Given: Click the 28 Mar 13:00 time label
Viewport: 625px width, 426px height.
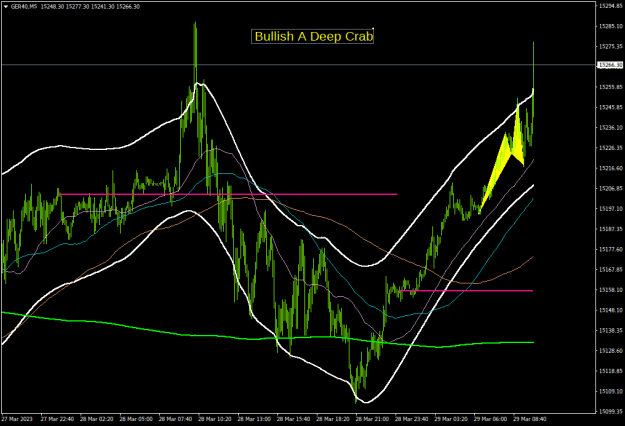Looking at the screenshot, I should [x=254, y=419].
